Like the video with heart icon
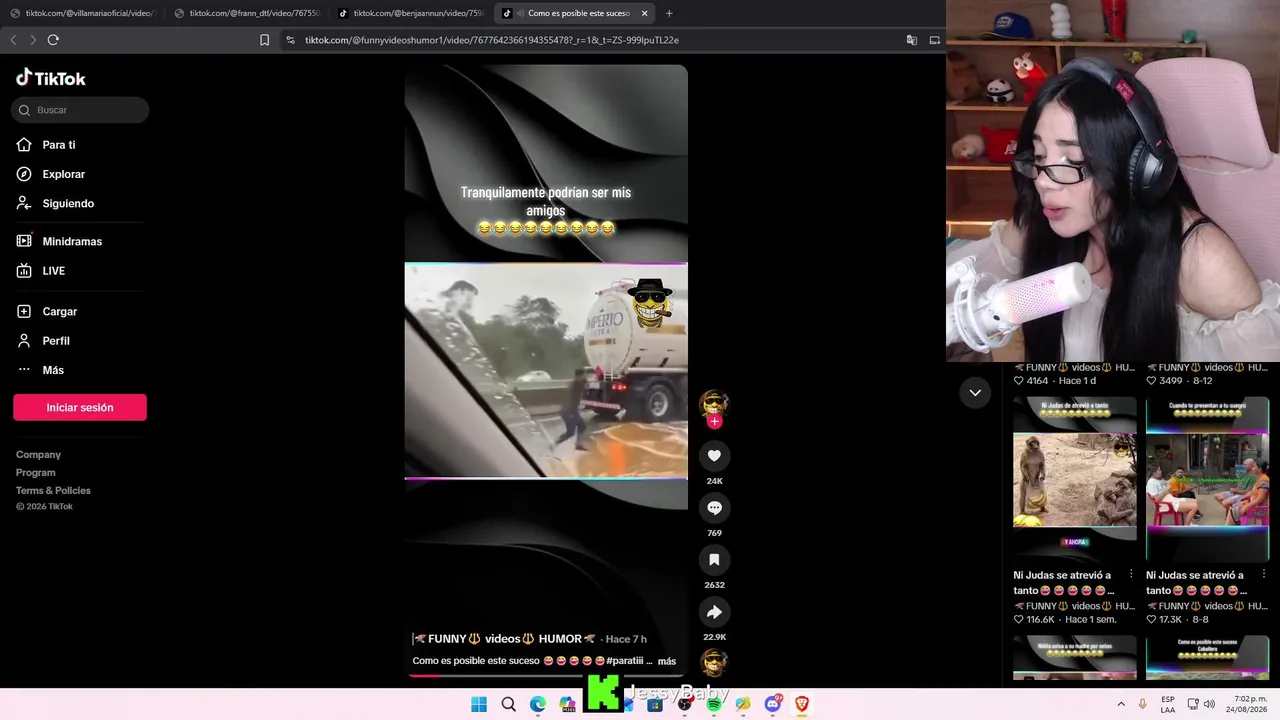This screenshot has height=720, width=1280. [x=714, y=455]
